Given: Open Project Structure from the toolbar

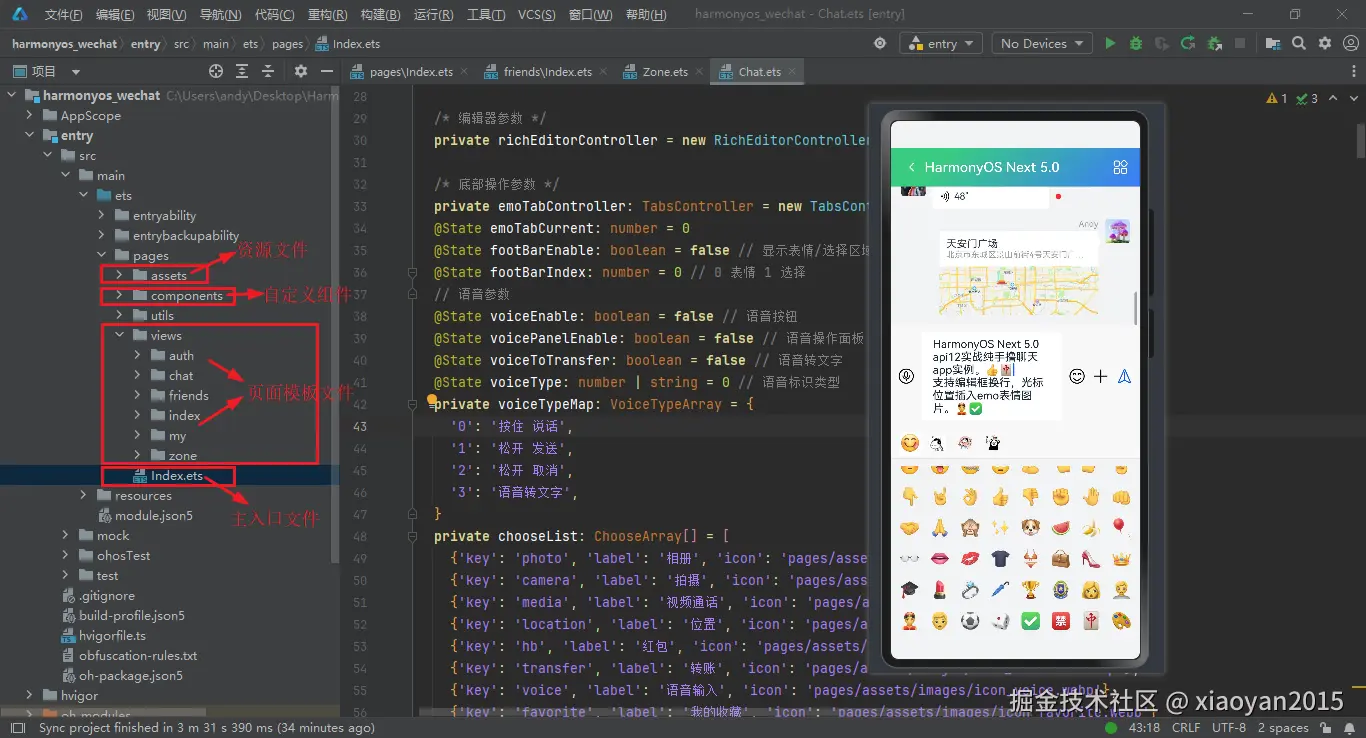Looking at the screenshot, I should point(1273,44).
